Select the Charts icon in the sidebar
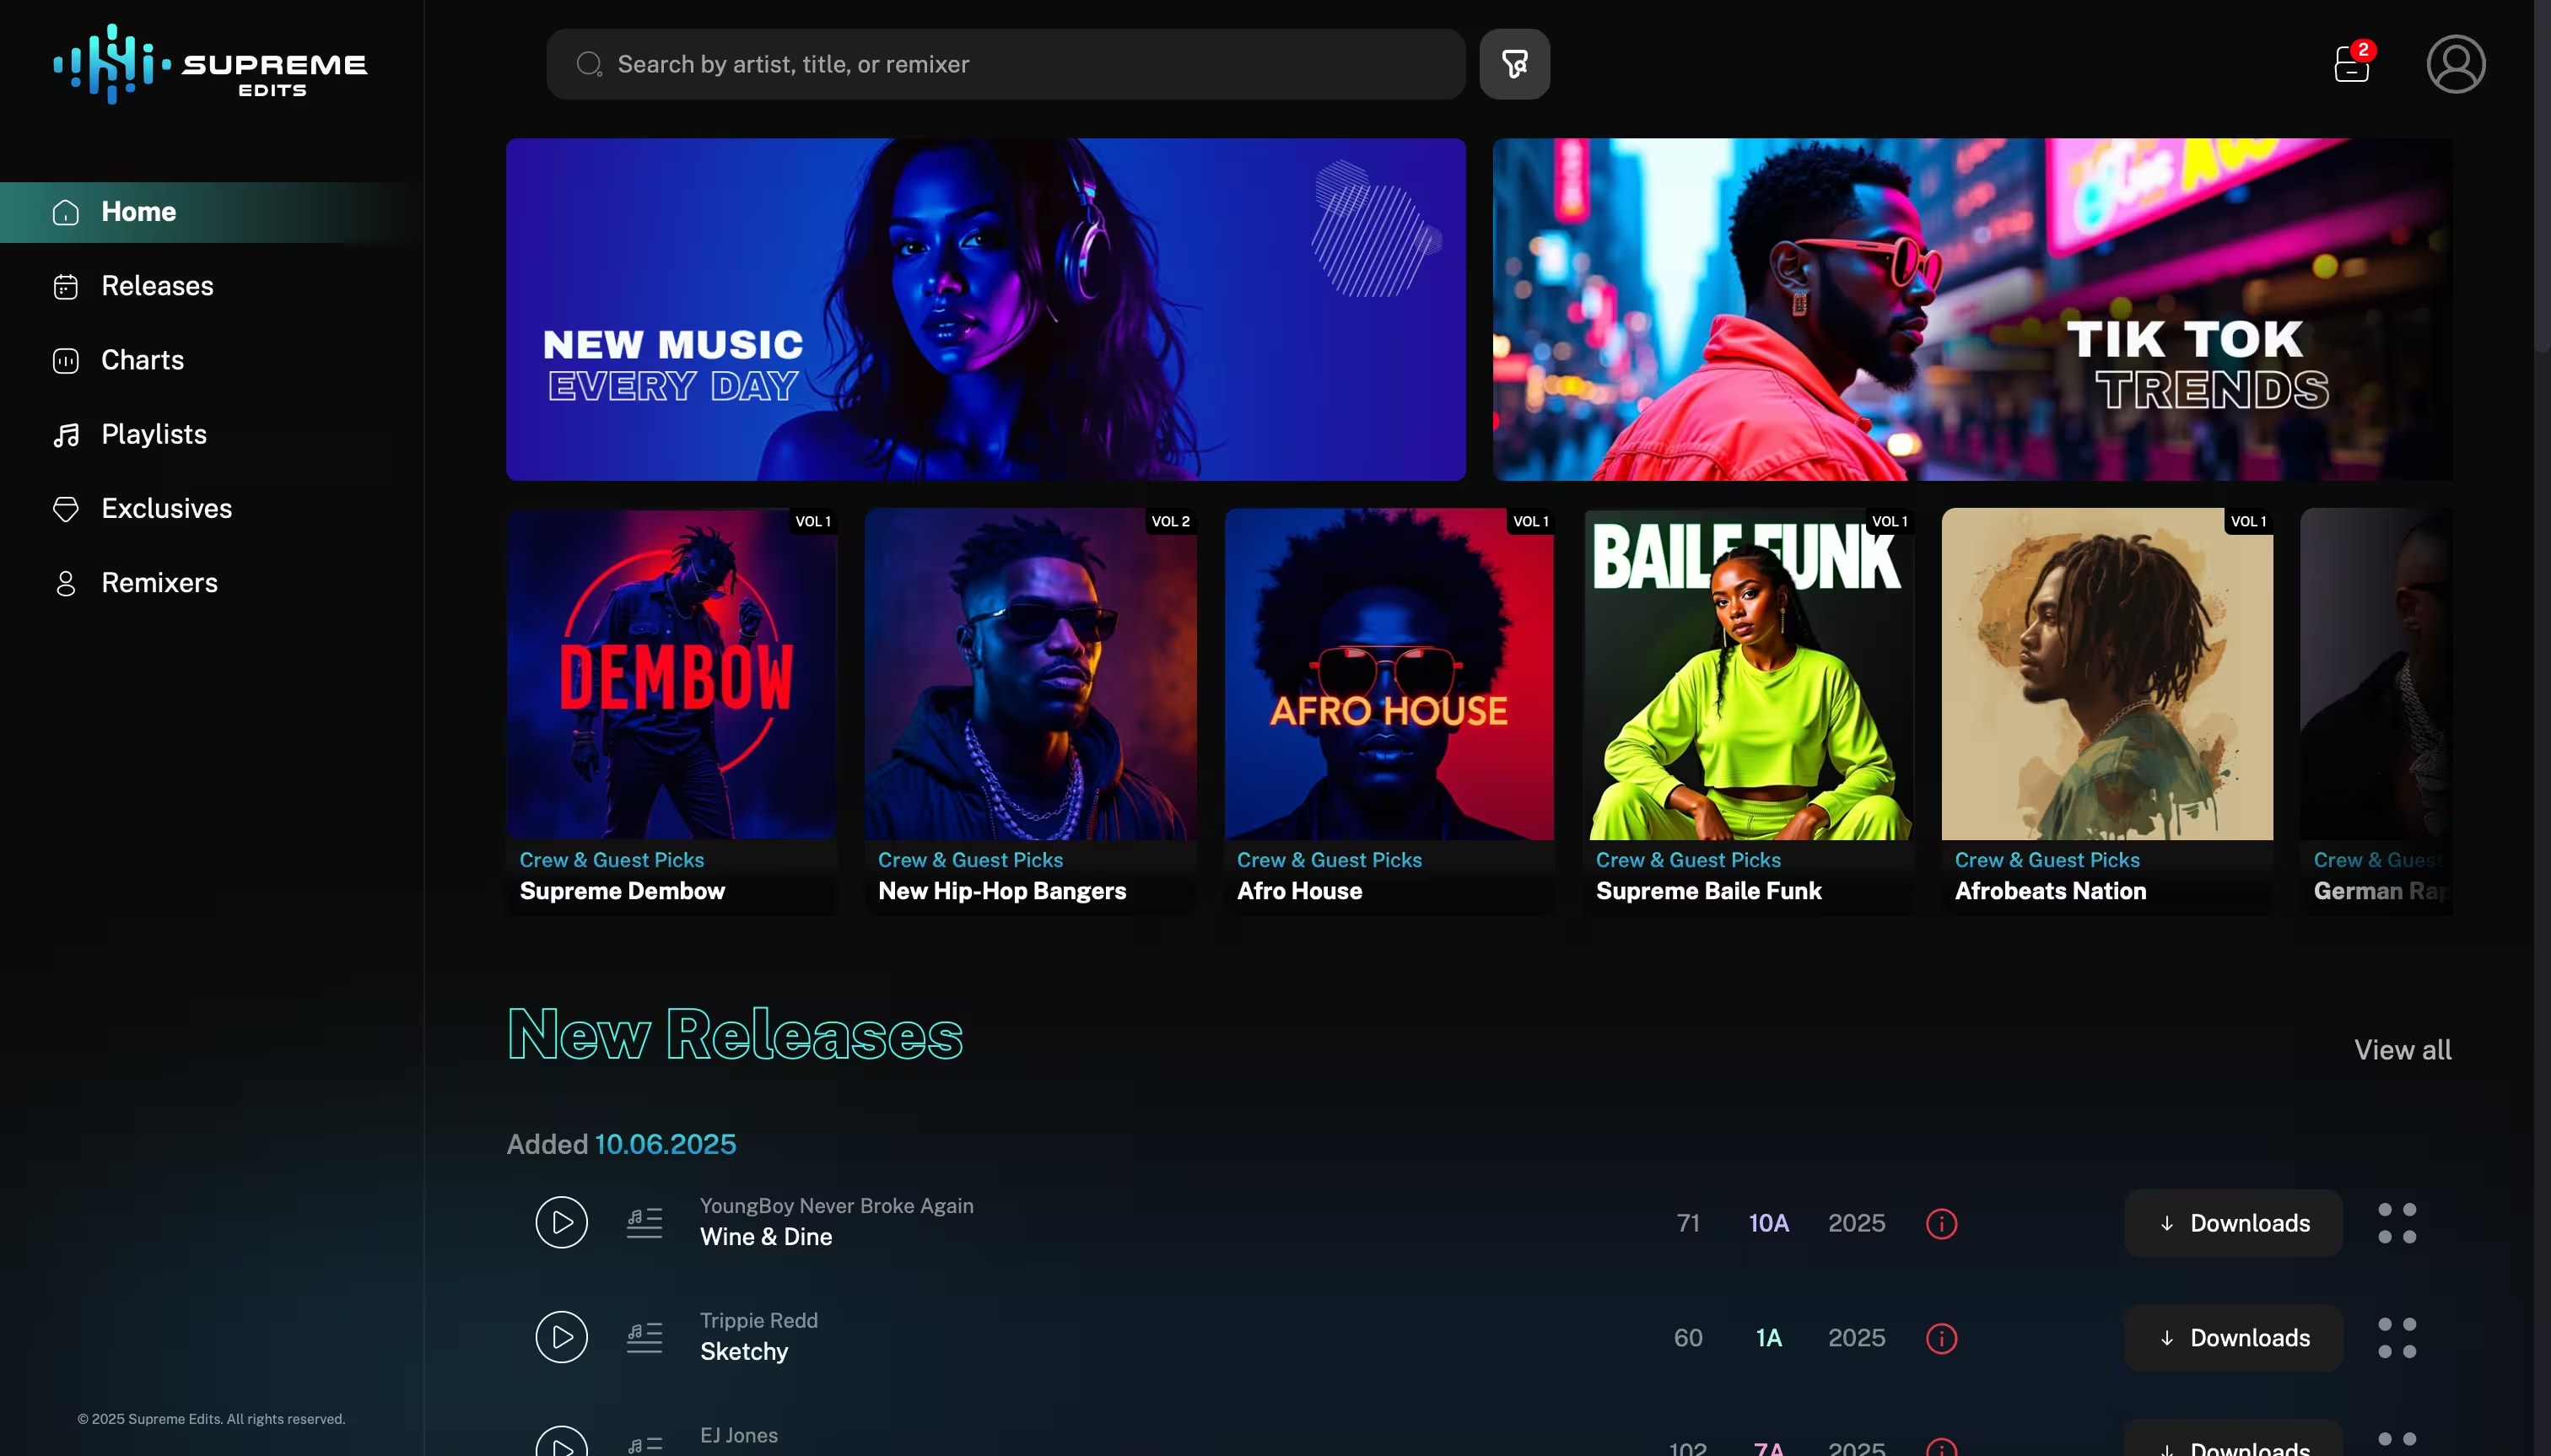 coord(65,361)
